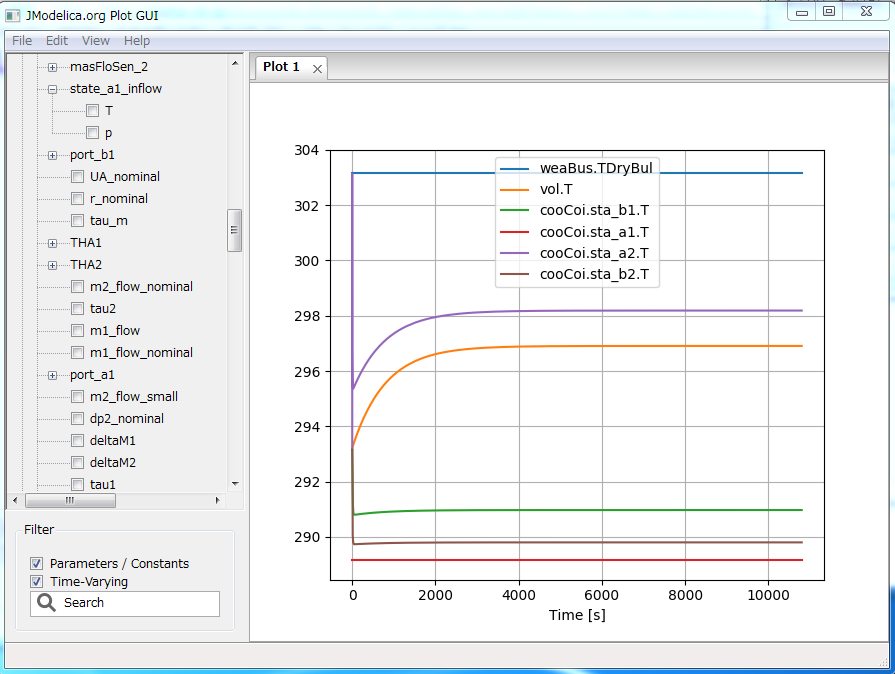Image resolution: width=895 pixels, height=674 pixels.
Task: Uncheck the Time-Varying filter
Action: pos(36,581)
